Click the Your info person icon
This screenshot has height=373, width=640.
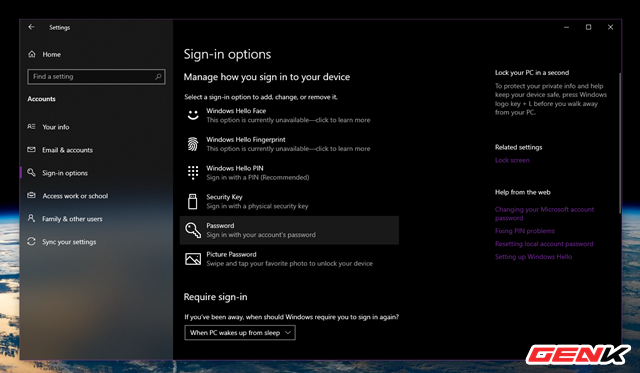point(31,127)
